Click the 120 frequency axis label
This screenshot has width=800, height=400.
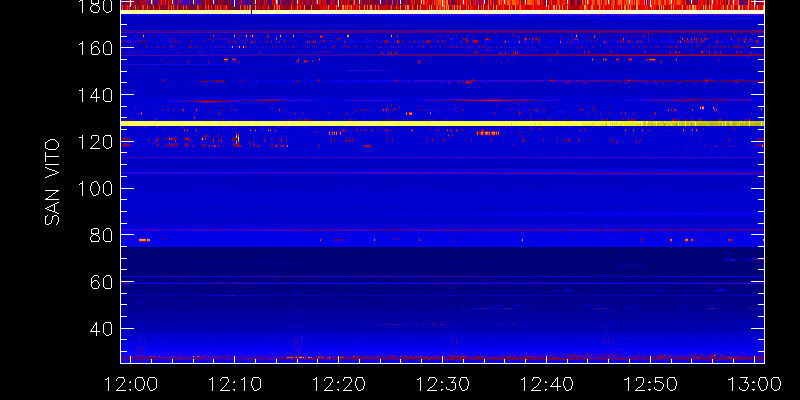tap(94, 142)
